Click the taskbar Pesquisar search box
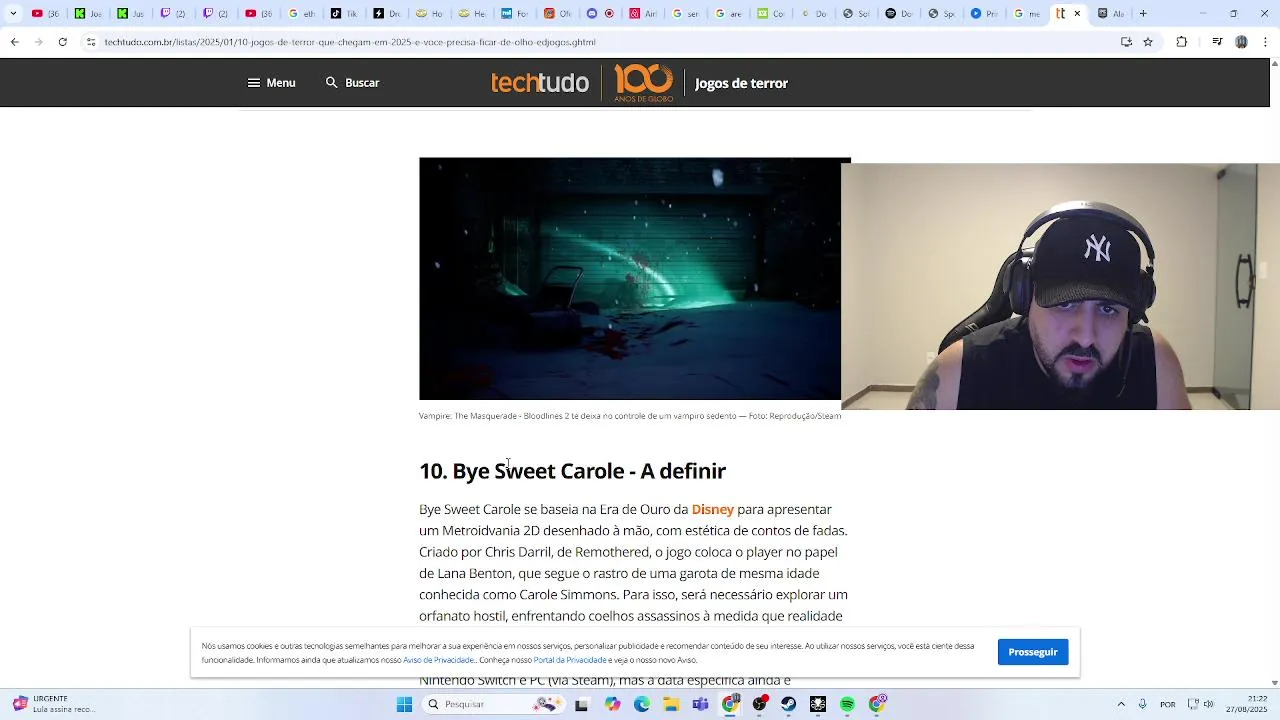Image resolution: width=1280 pixels, height=720 pixels. [493, 705]
